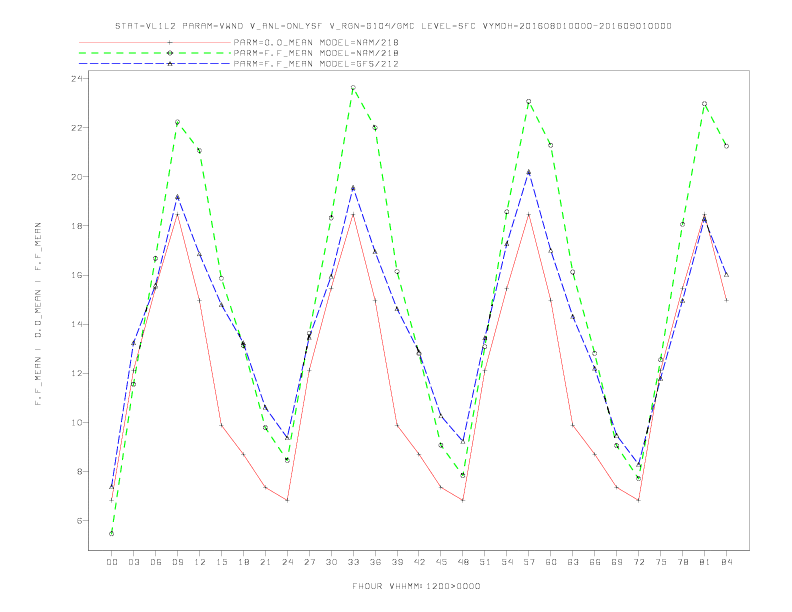Select green legend entry PARM=F.F_MEAN MODEL=NAM/218
This screenshot has height=612, width=792.
[316, 53]
